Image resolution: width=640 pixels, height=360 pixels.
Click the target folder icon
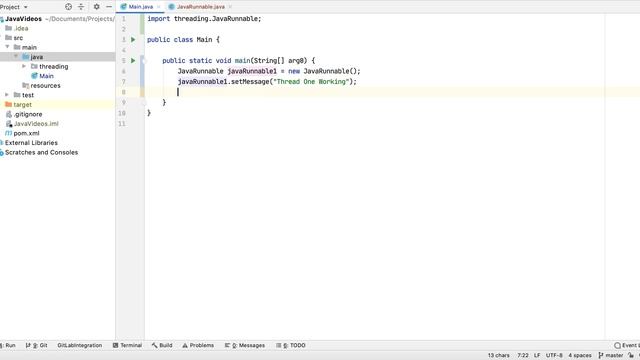coord(9,104)
